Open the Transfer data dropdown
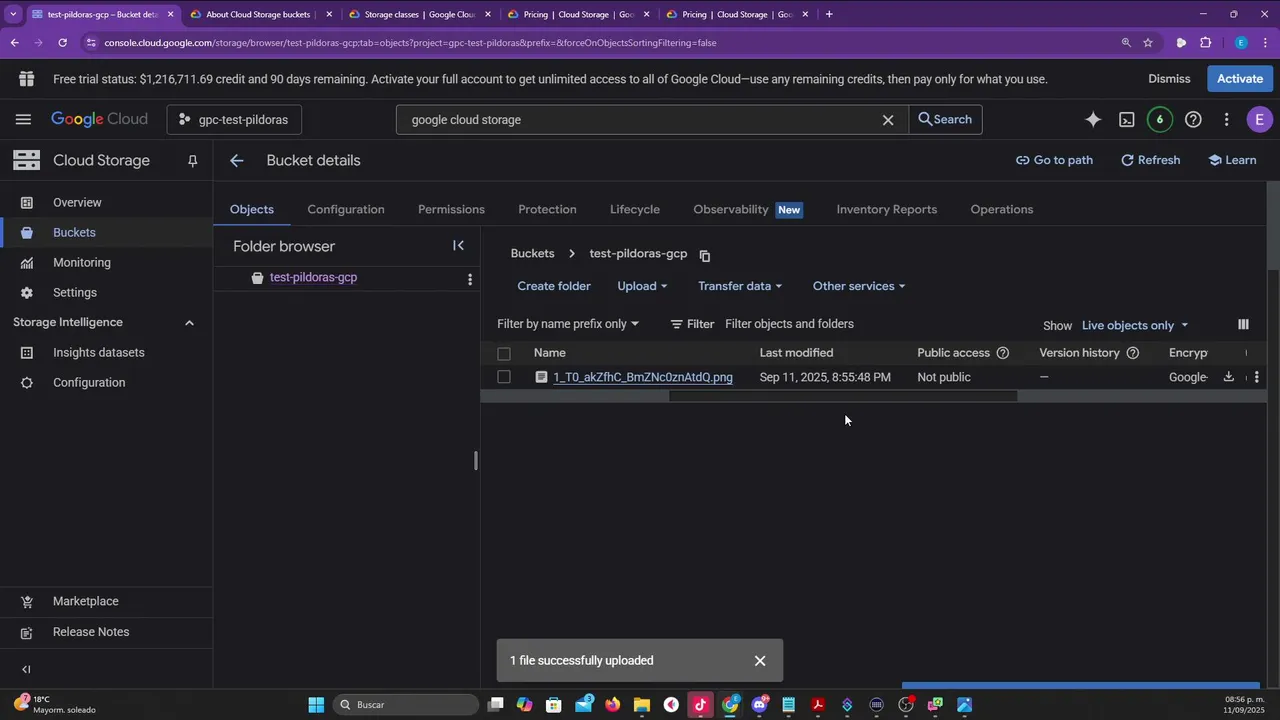Screen dimensions: 1280x720 point(740,286)
